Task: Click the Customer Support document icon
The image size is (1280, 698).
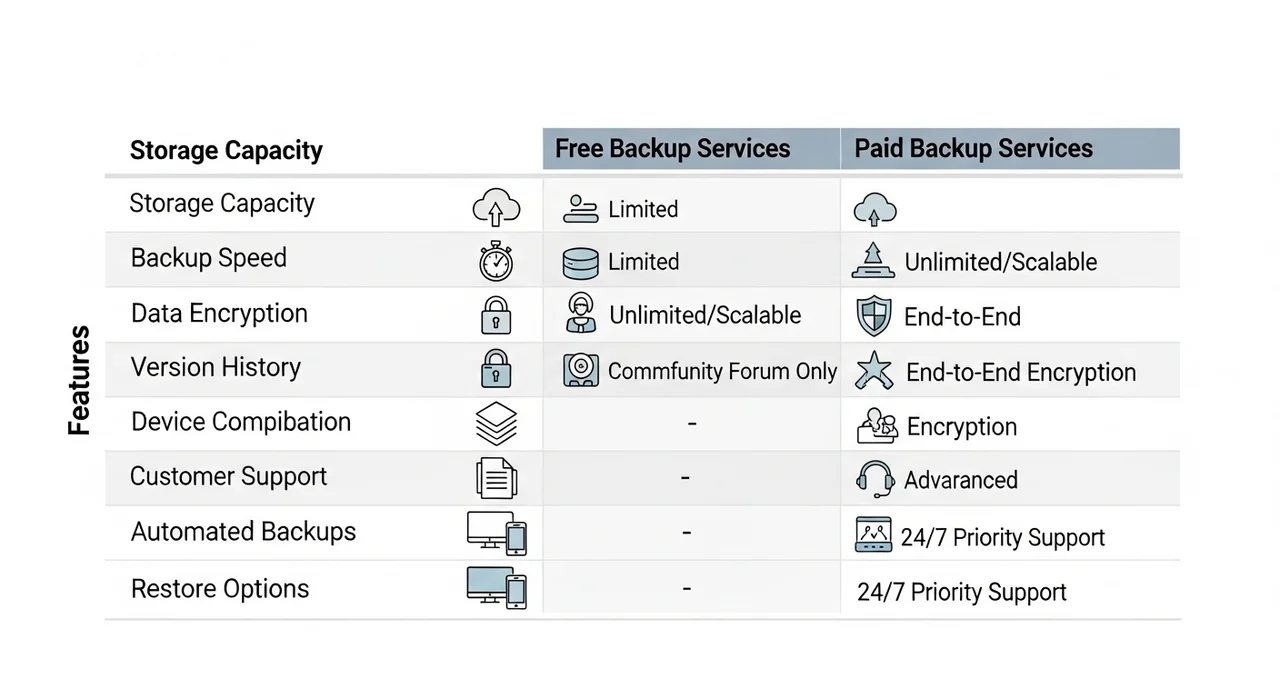Action: click(496, 478)
